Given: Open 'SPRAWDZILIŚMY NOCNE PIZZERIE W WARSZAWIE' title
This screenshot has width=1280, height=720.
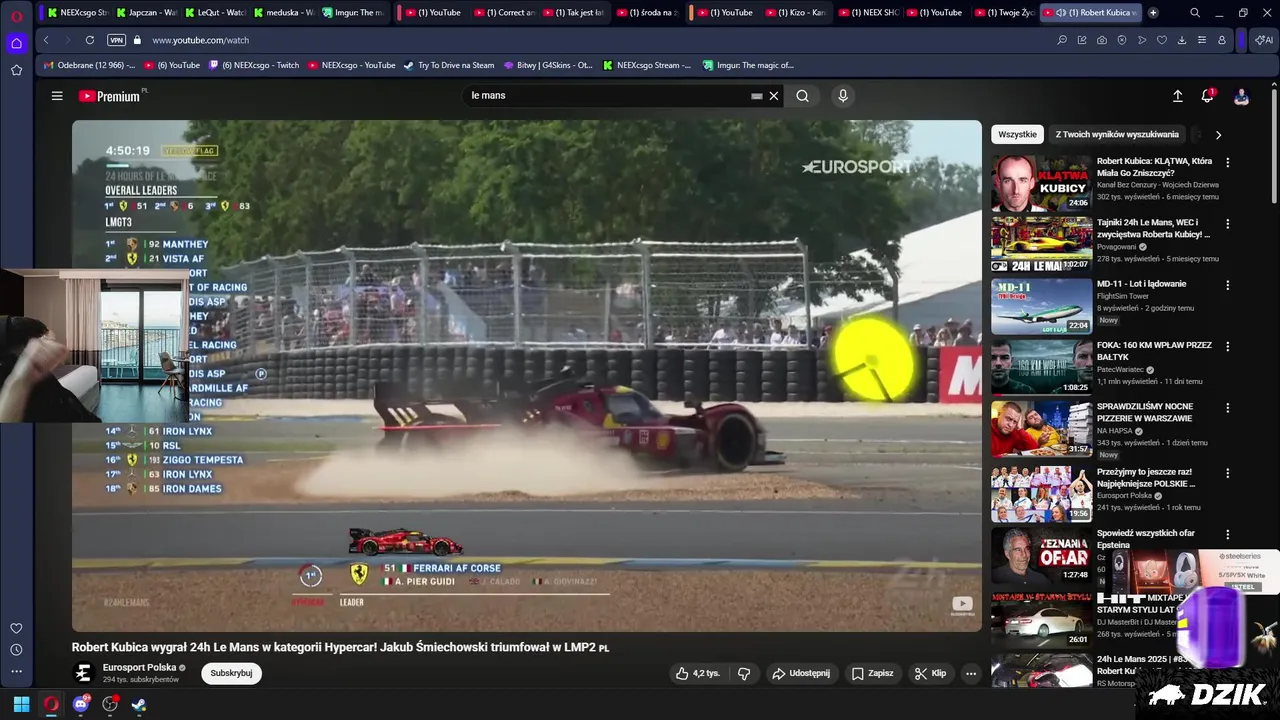Looking at the screenshot, I should 1145,412.
